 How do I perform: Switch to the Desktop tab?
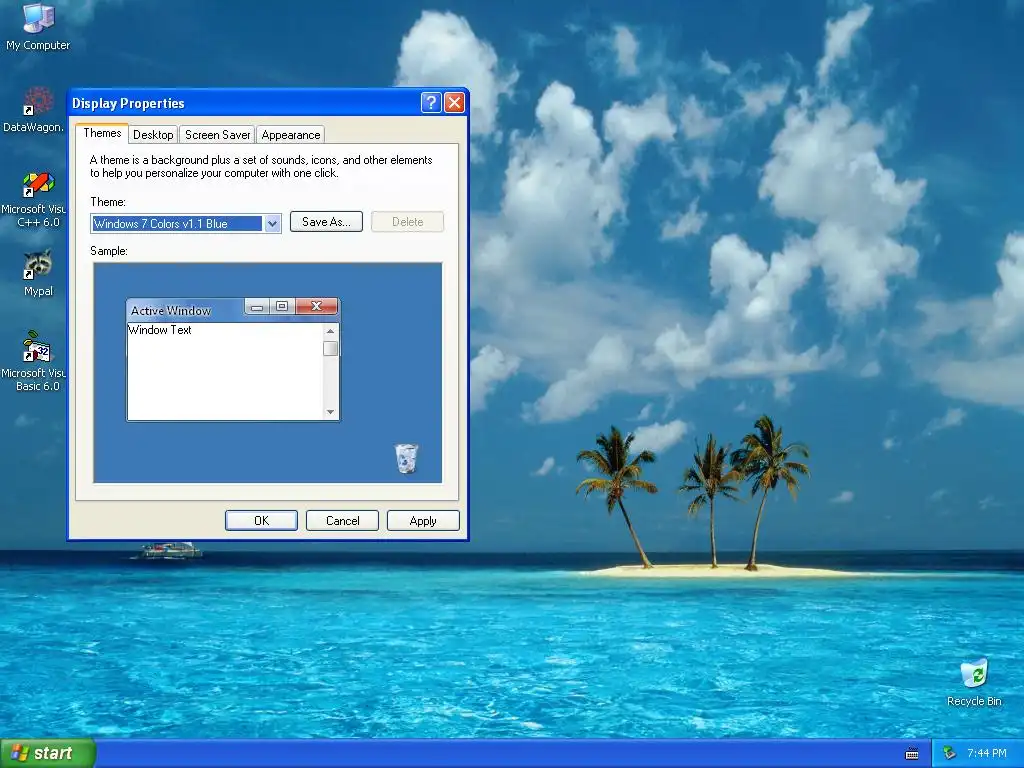coord(153,135)
